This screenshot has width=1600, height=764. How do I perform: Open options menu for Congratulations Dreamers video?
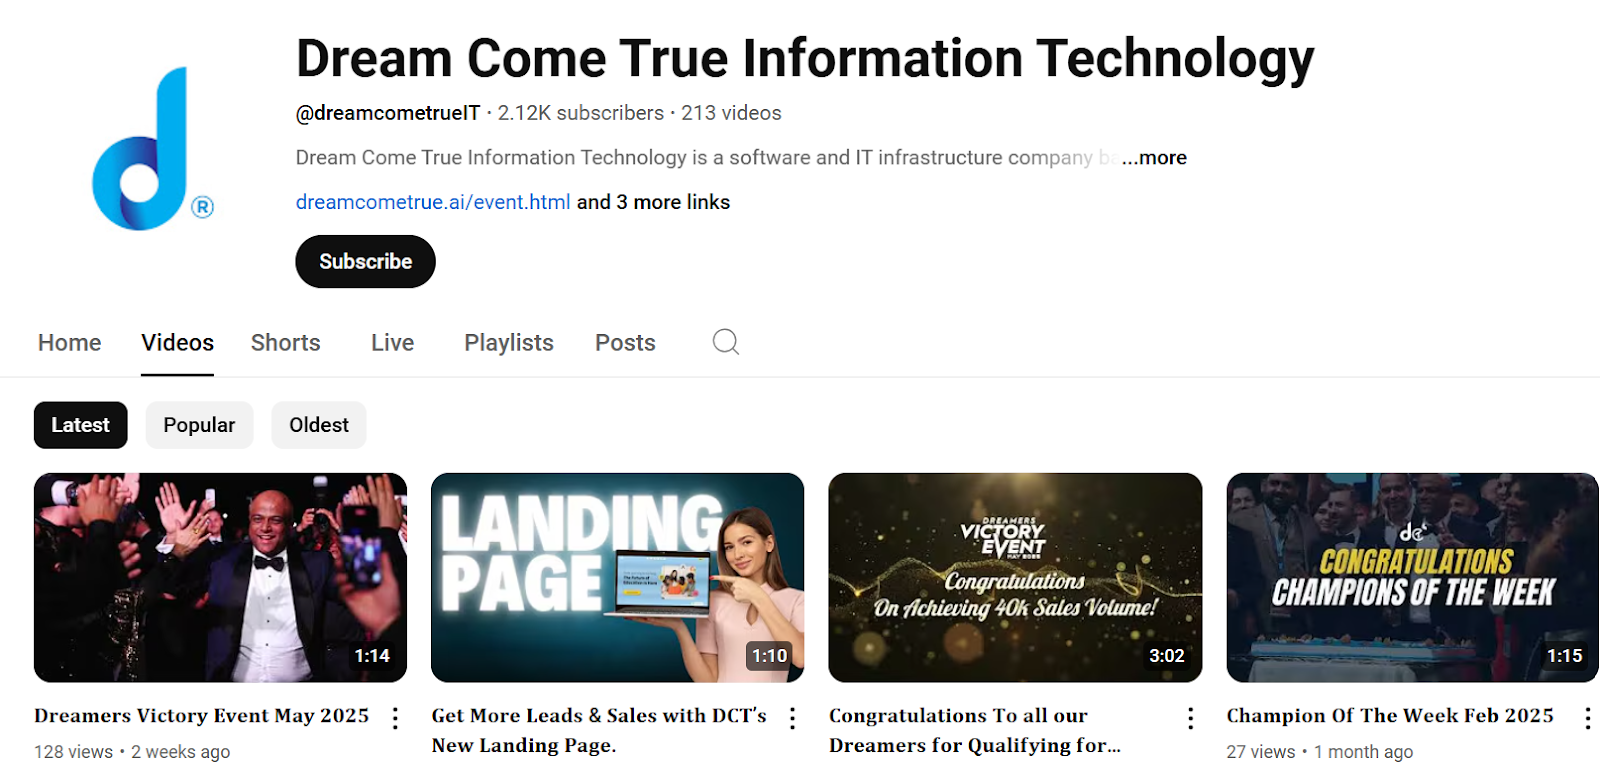tap(1190, 718)
